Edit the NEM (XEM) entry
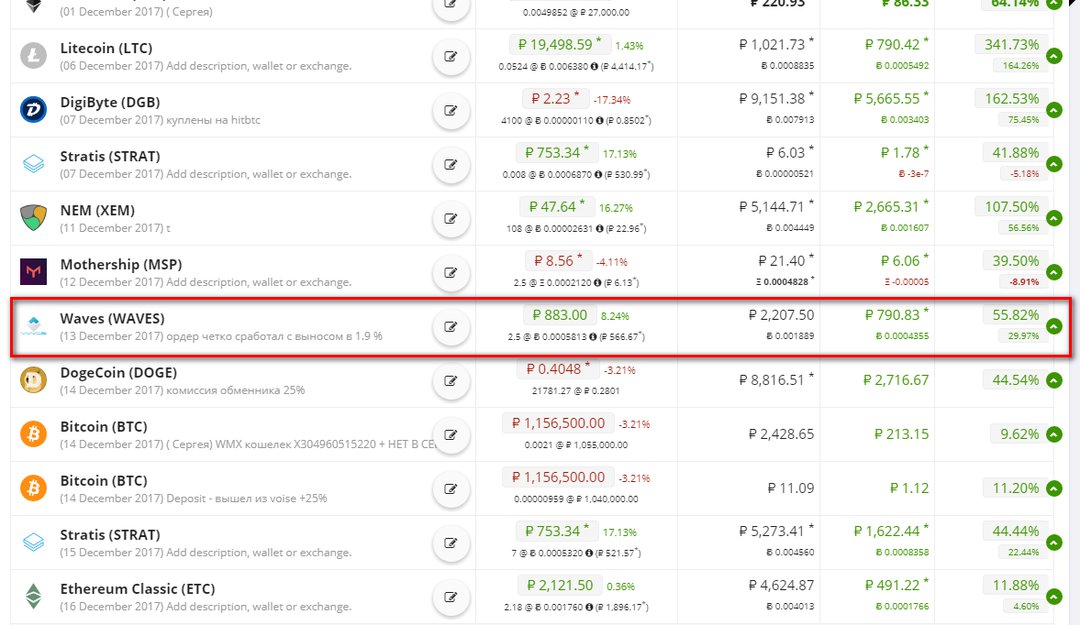The height and width of the screenshot is (625, 1080). point(450,218)
